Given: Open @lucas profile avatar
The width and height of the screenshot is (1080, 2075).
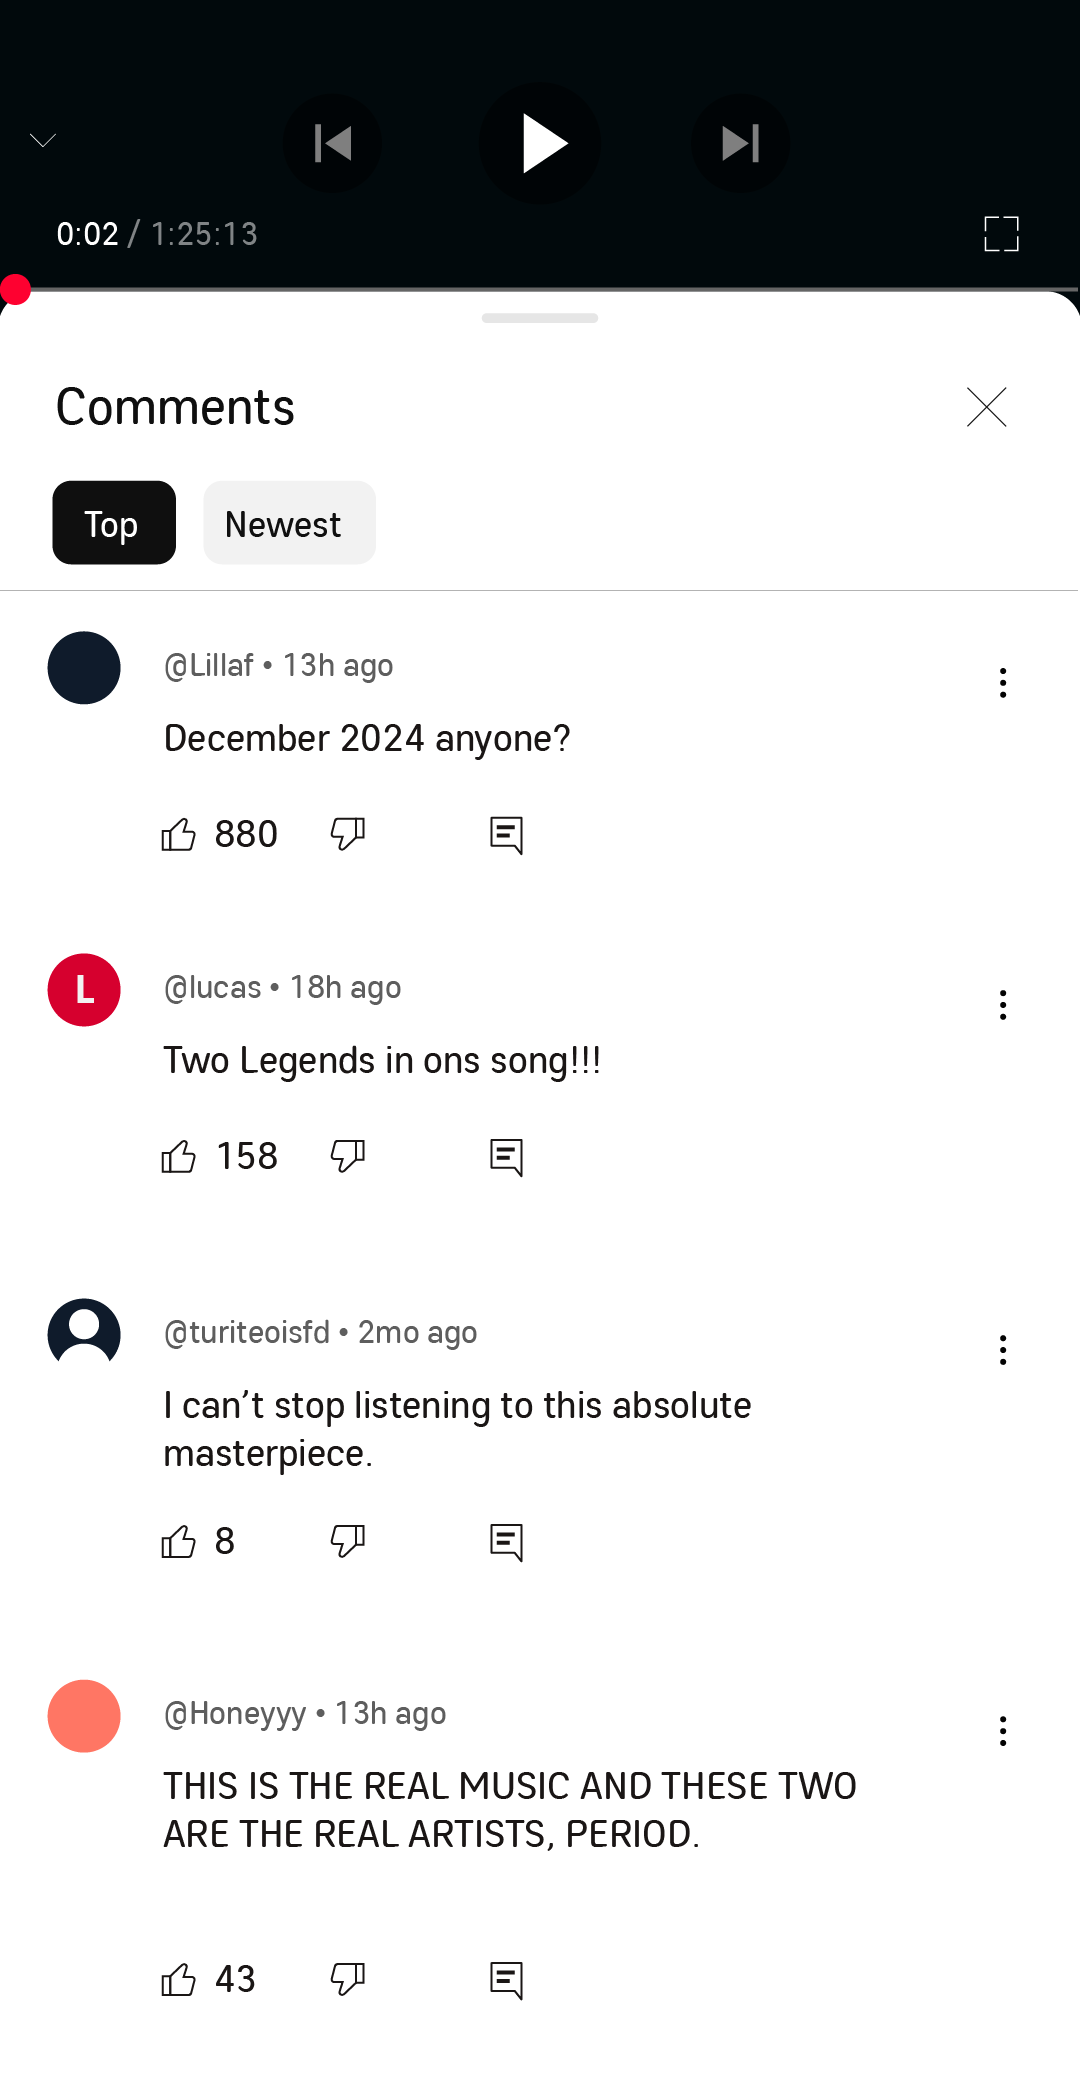Looking at the screenshot, I should point(84,990).
